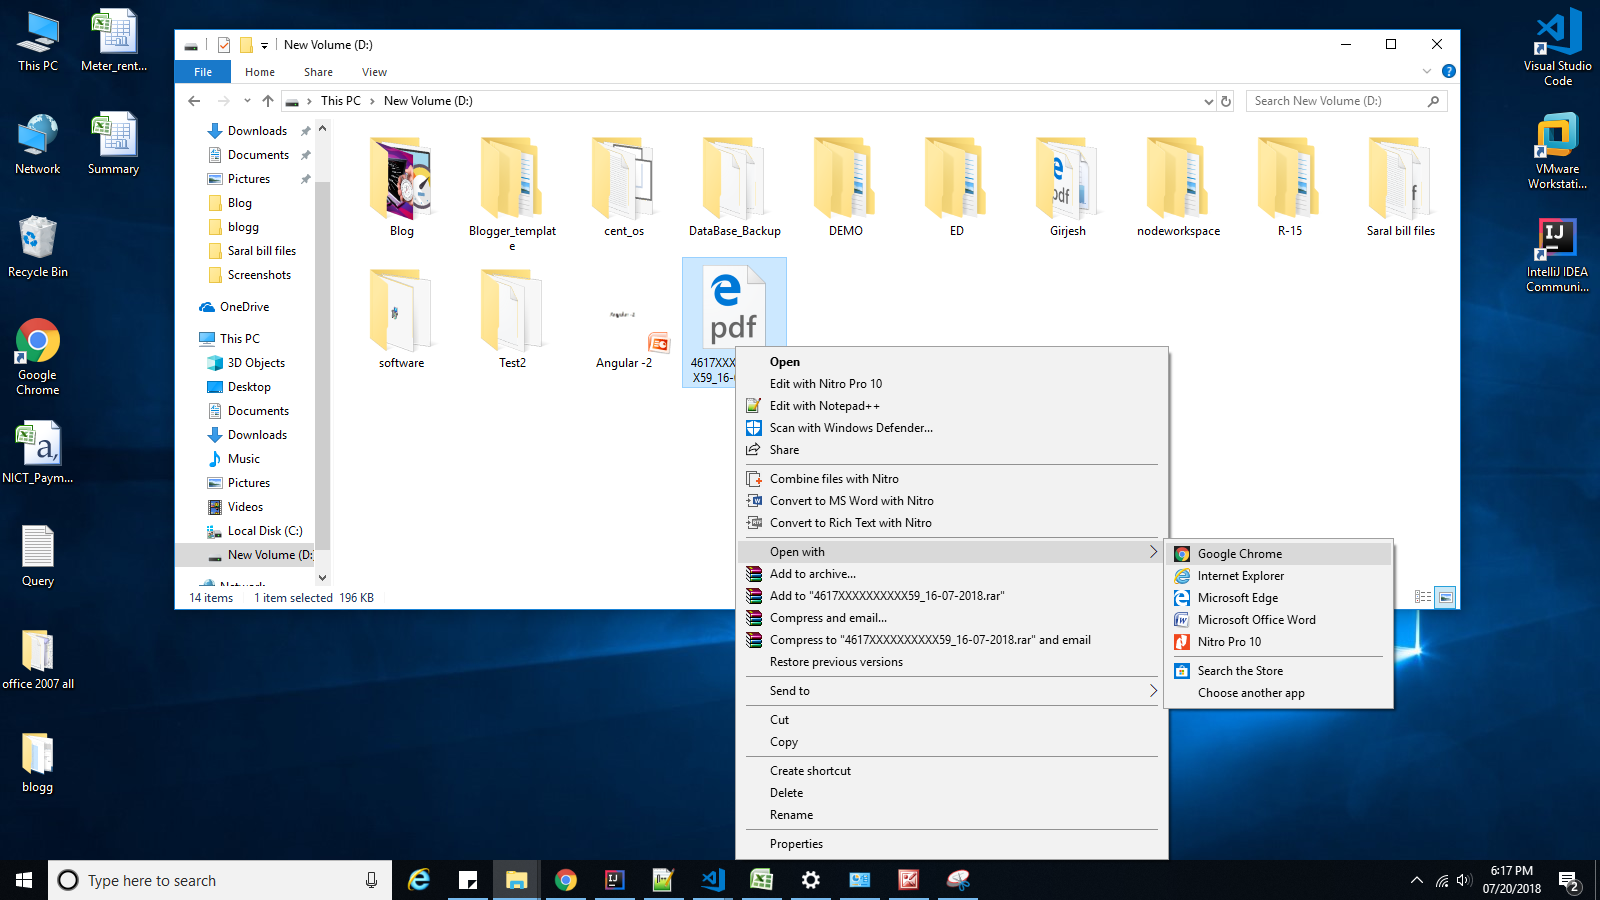Click the This PC breadcrumb in address bar
This screenshot has width=1600, height=900.
point(341,101)
